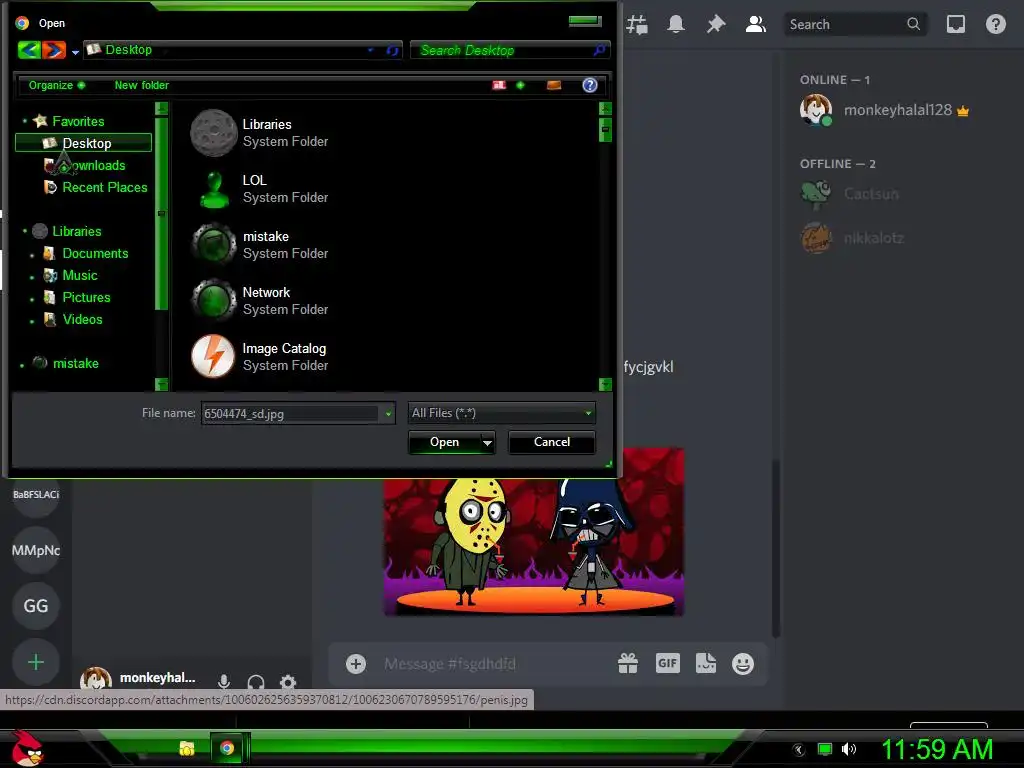1024x768 pixels.
Task: Select Recent Places in navigation pane
Action: pos(96,187)
